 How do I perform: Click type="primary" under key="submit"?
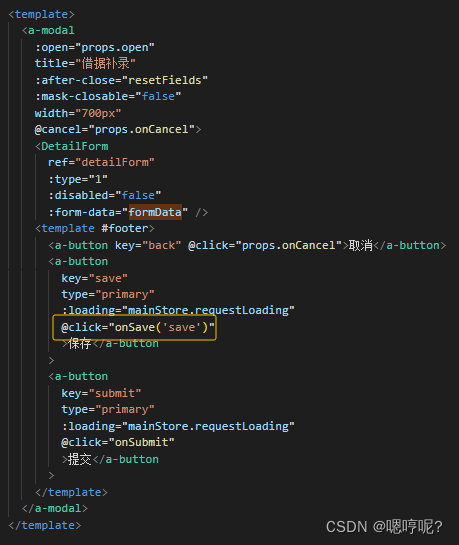[108, 409]
